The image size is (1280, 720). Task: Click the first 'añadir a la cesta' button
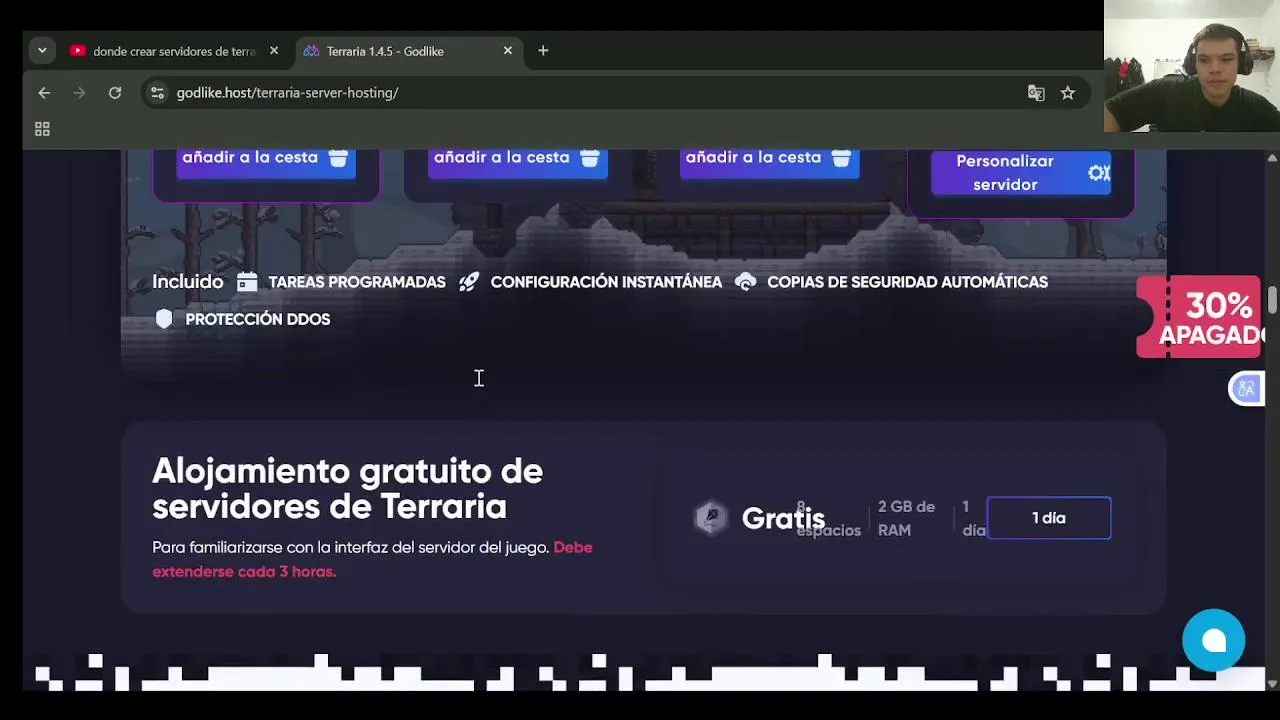pos(266,160)
